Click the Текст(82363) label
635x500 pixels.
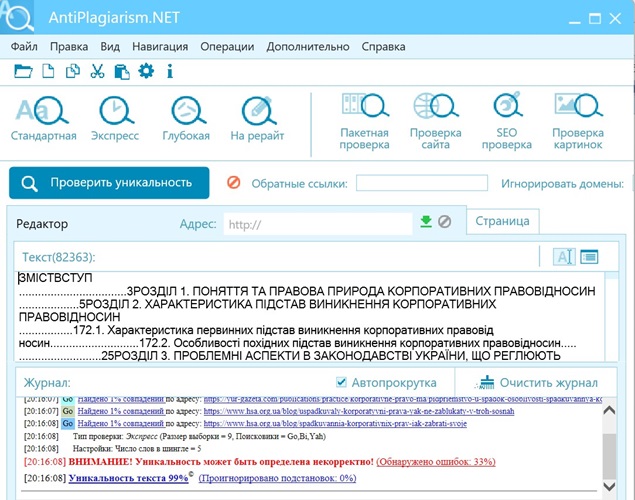click(59, 257)
